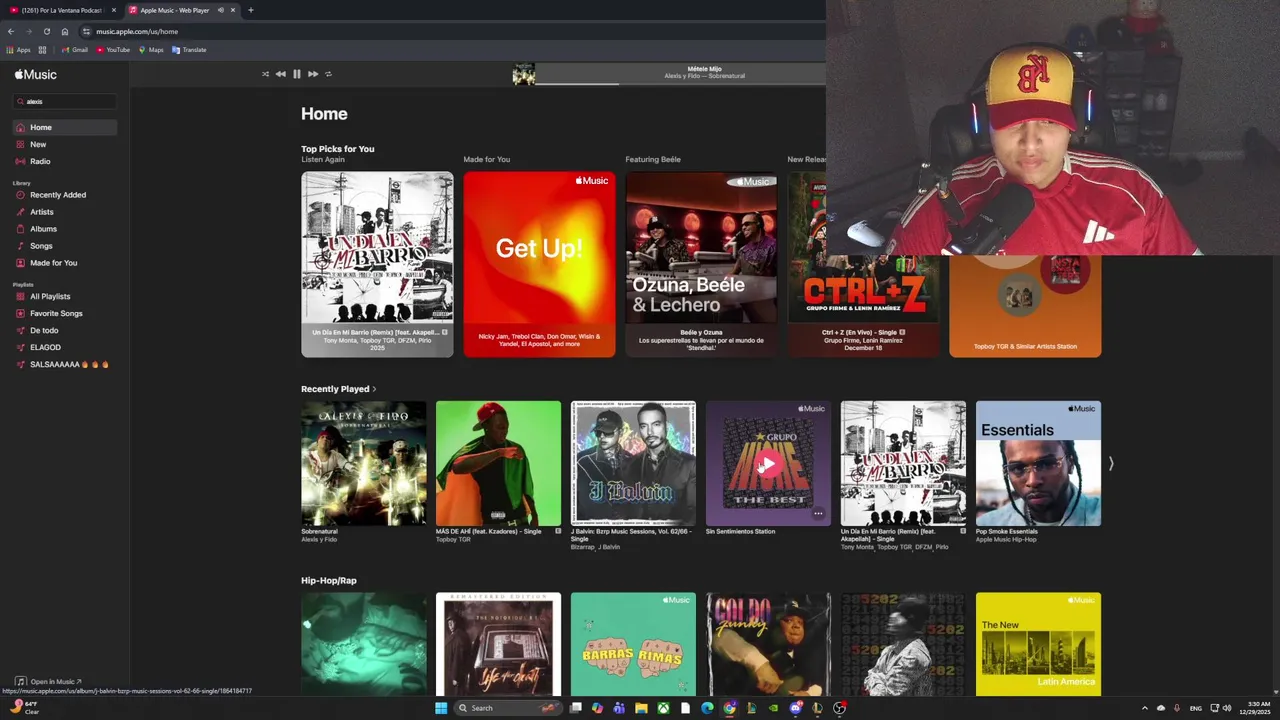Open more options on Sin Sentimientos Station
The image size is (1280, 720).
point(818,514)
